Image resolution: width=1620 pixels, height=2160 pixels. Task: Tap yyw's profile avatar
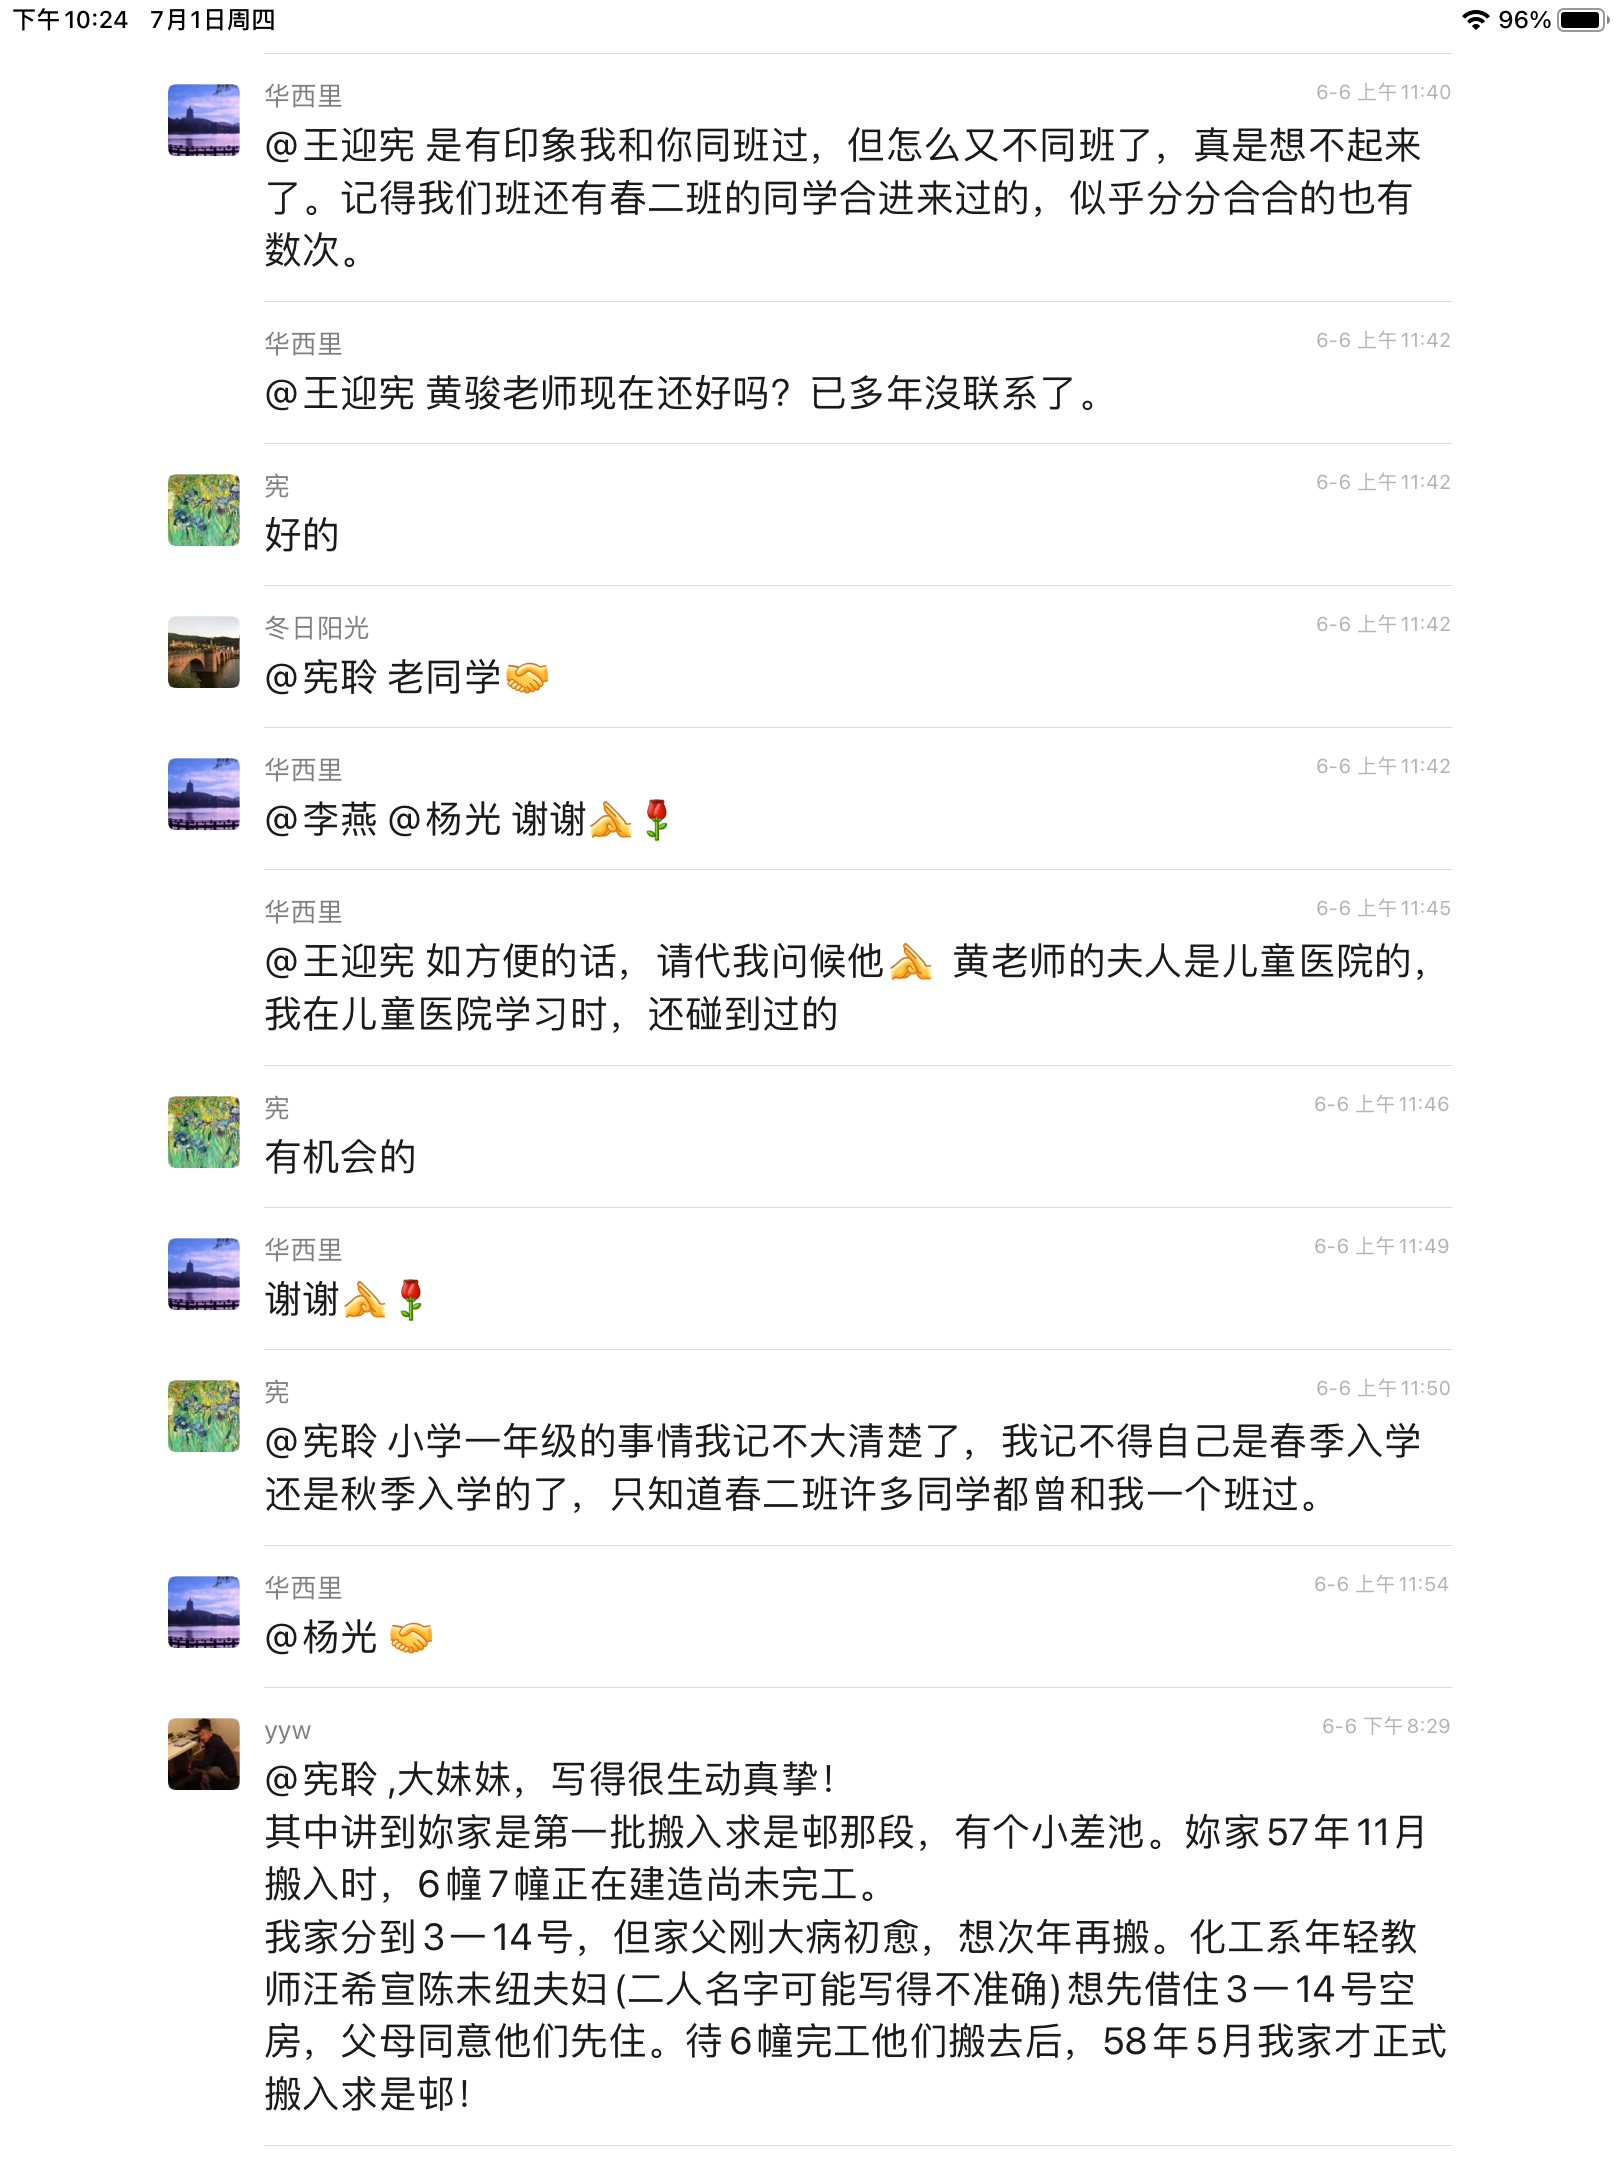pos(203,1754)
